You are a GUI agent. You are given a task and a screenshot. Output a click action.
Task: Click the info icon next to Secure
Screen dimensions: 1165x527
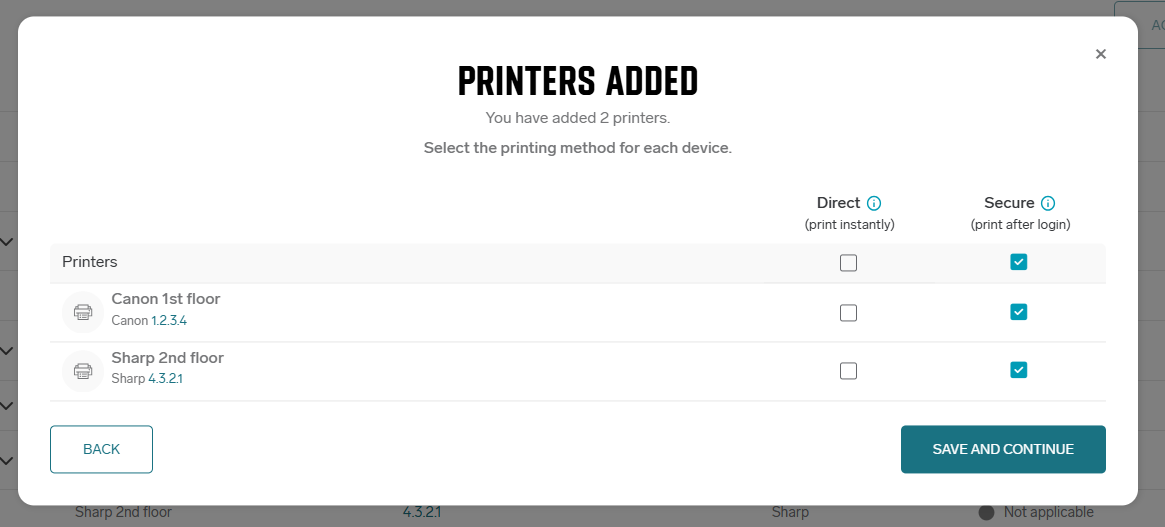pyautogui.click(x=1048, y=203)
